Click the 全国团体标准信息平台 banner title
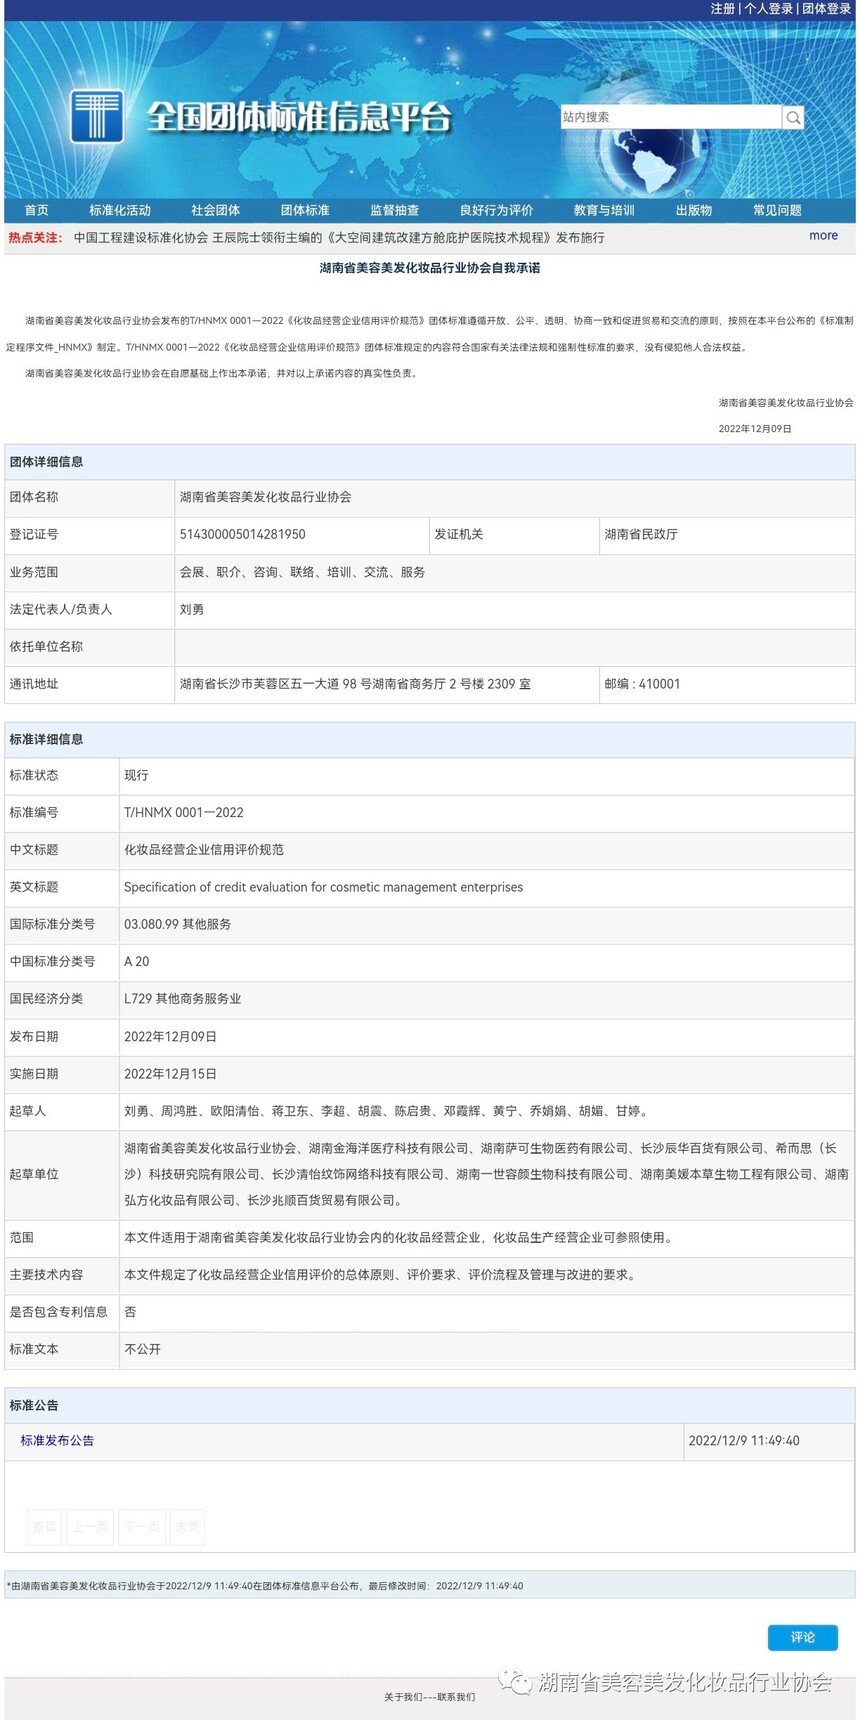The width and height of the screenshot is (860, 1720). [x=299, y=117]
